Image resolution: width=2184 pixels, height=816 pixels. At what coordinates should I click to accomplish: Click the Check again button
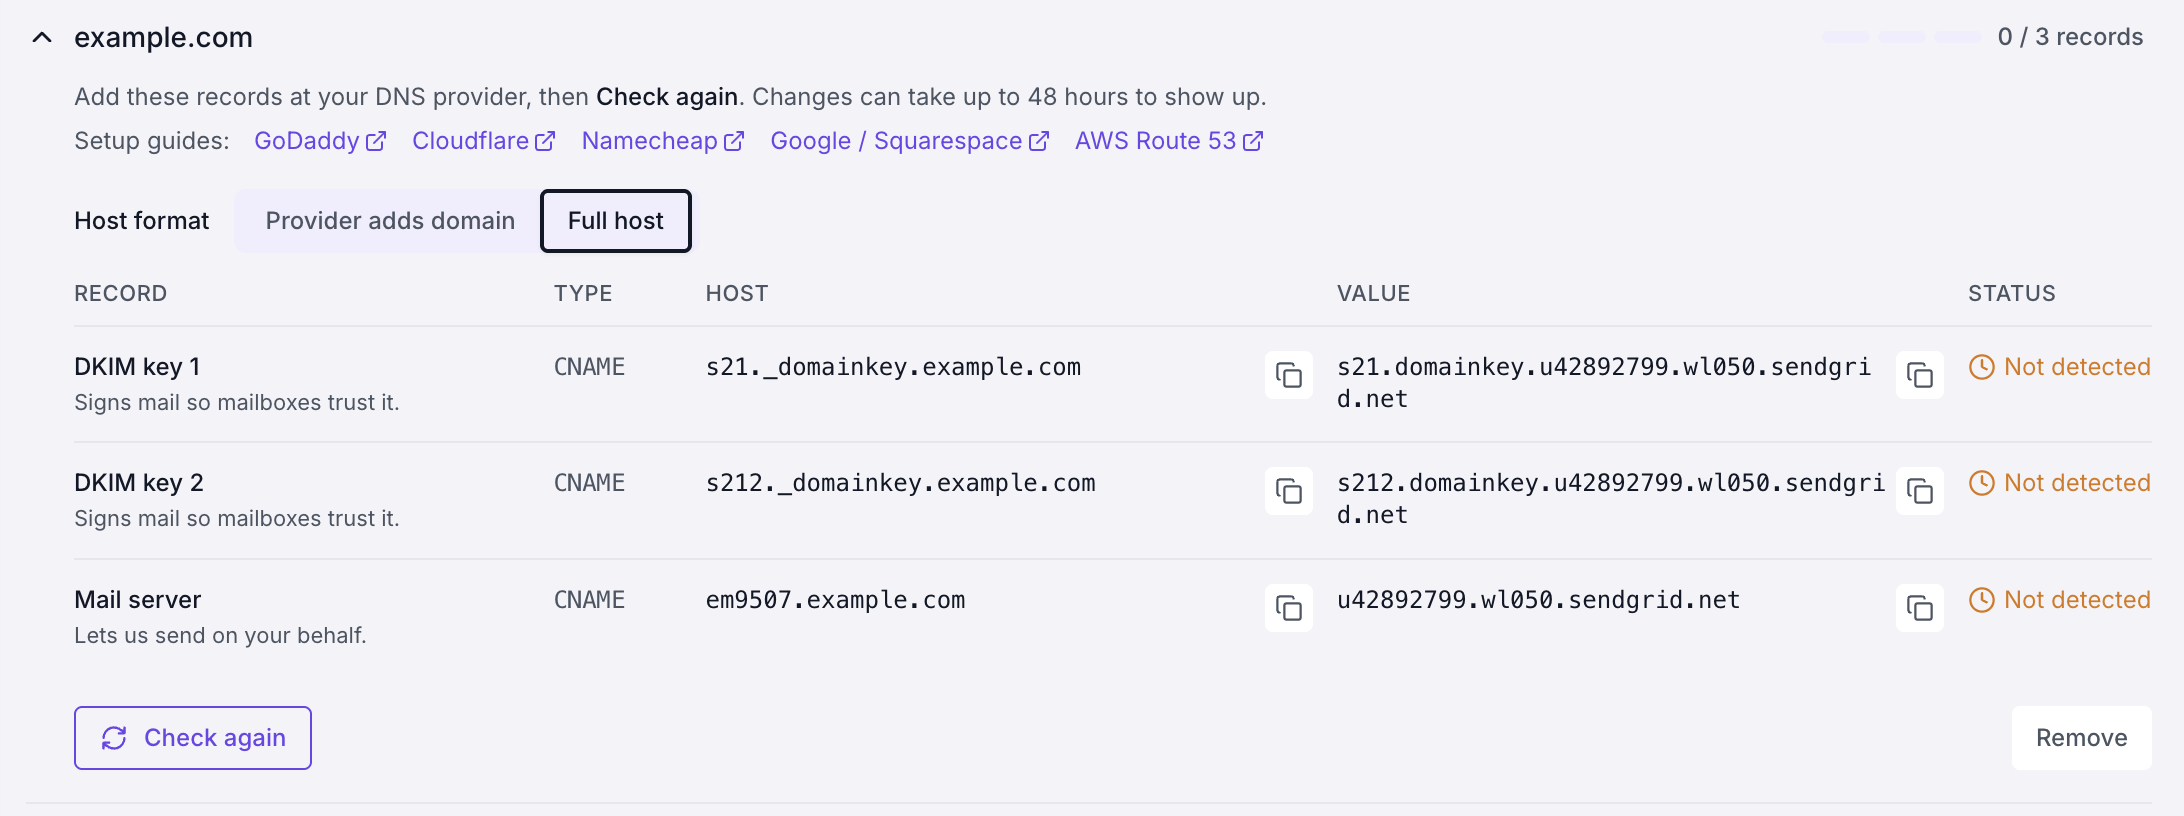(x=193, y=738)
